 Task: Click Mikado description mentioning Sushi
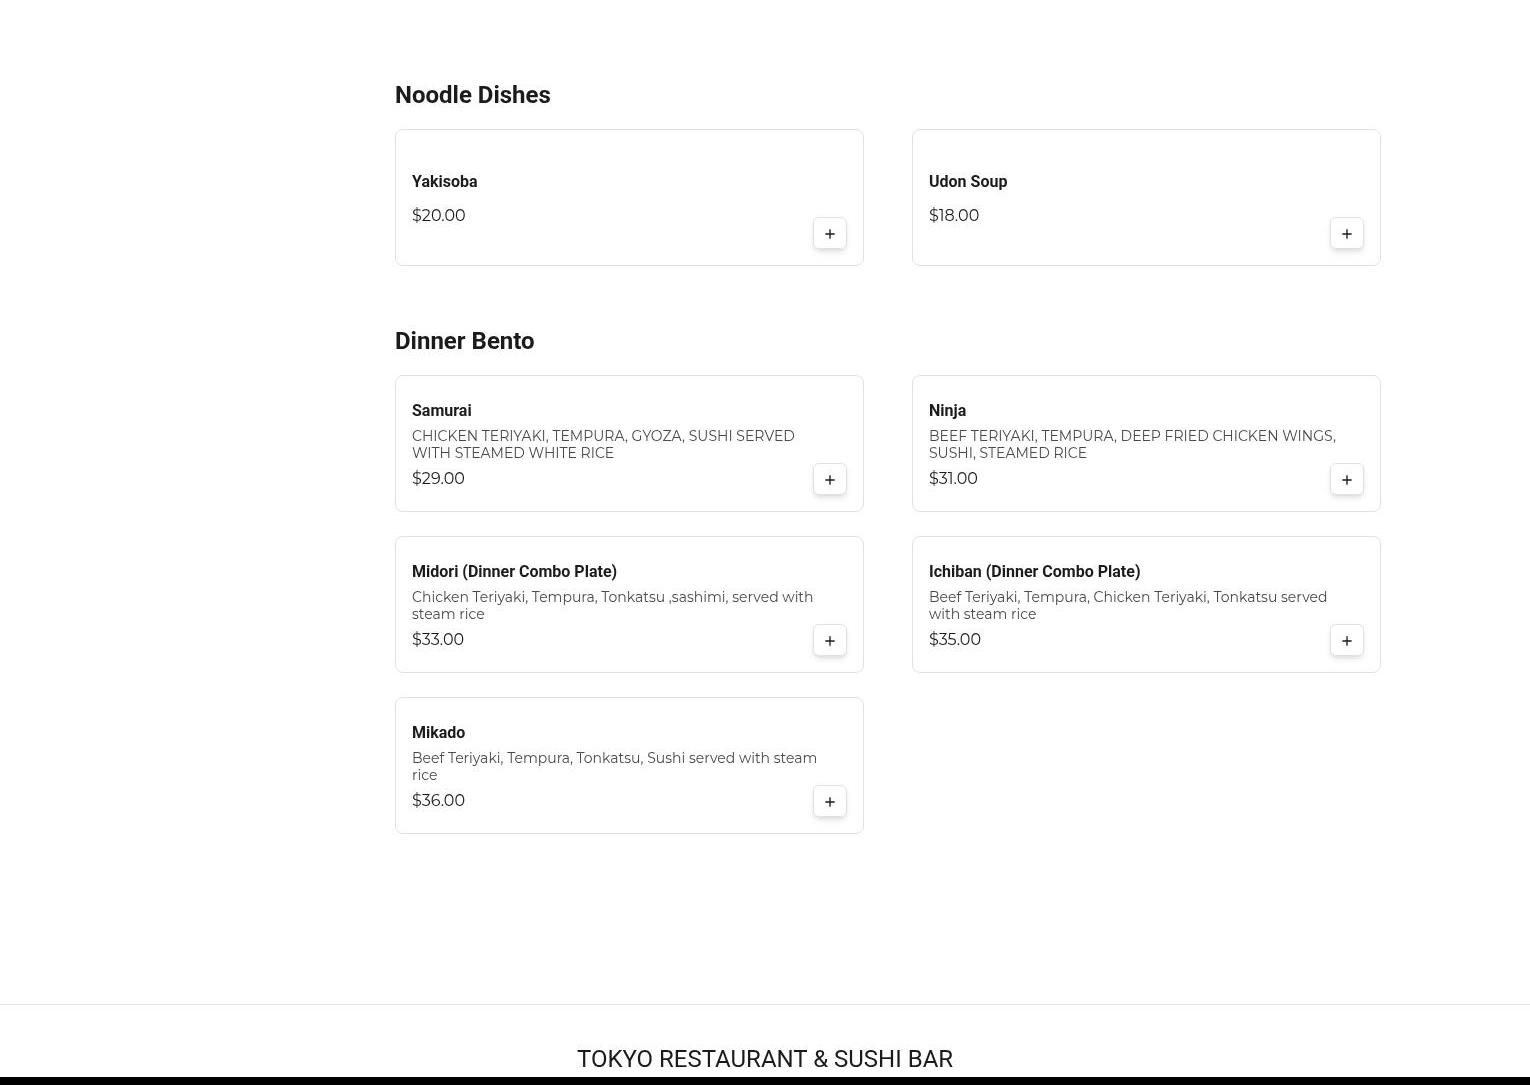[614, 766]
